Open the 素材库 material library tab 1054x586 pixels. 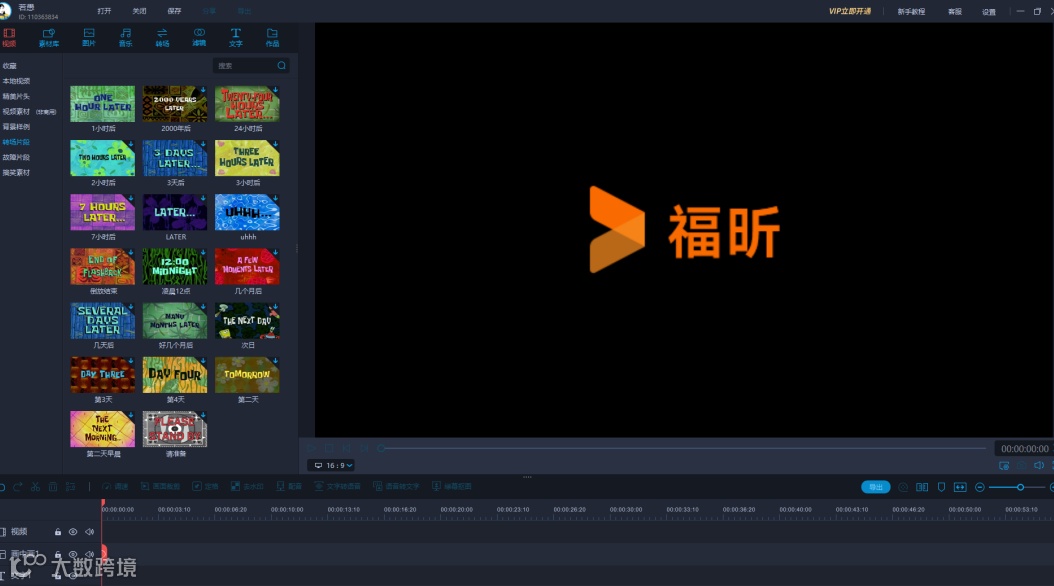[x=49, y=38]
